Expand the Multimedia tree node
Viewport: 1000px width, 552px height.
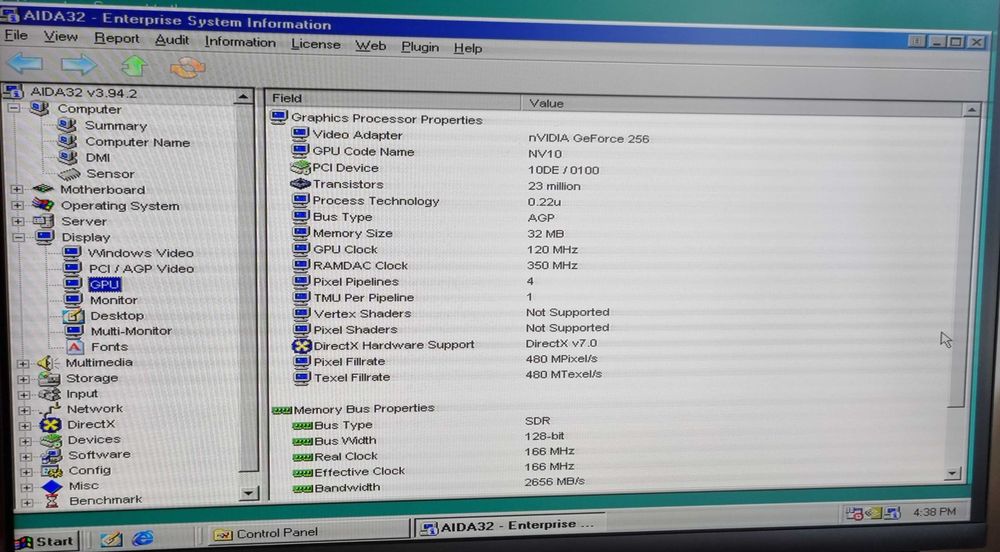(x=23, y=363)
